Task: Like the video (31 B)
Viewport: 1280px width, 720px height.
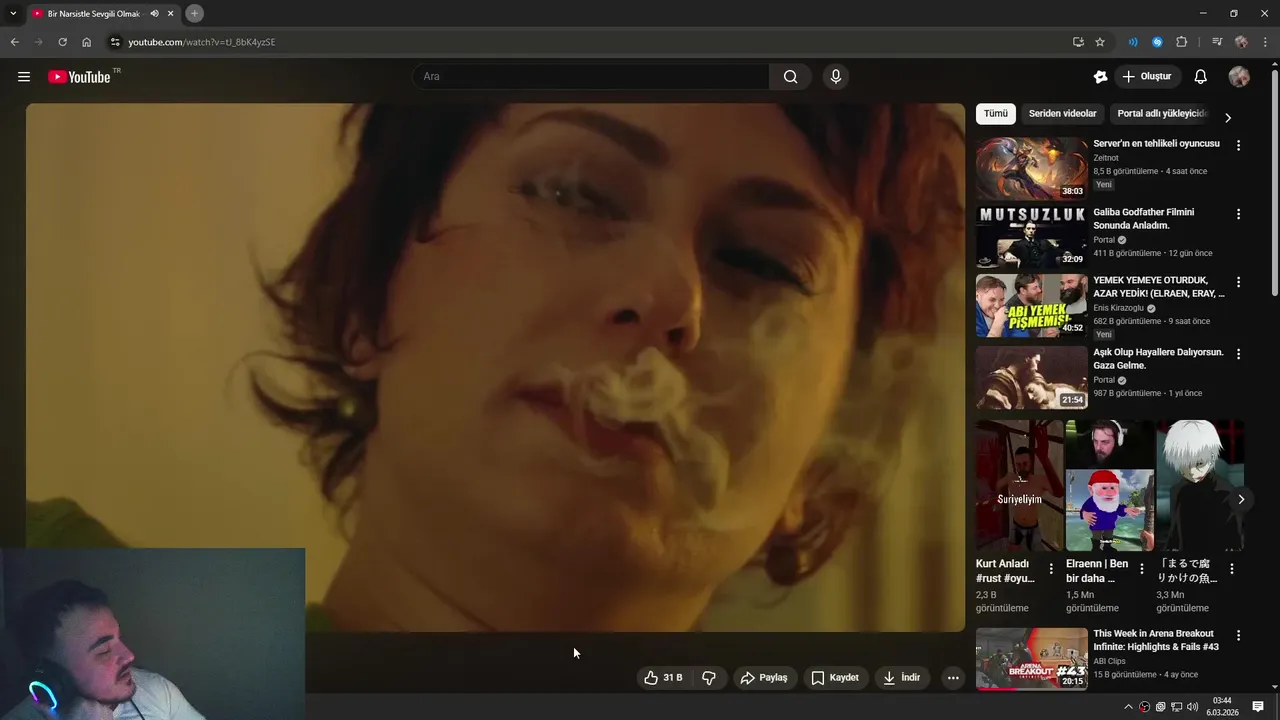Action: pos(663,678)
